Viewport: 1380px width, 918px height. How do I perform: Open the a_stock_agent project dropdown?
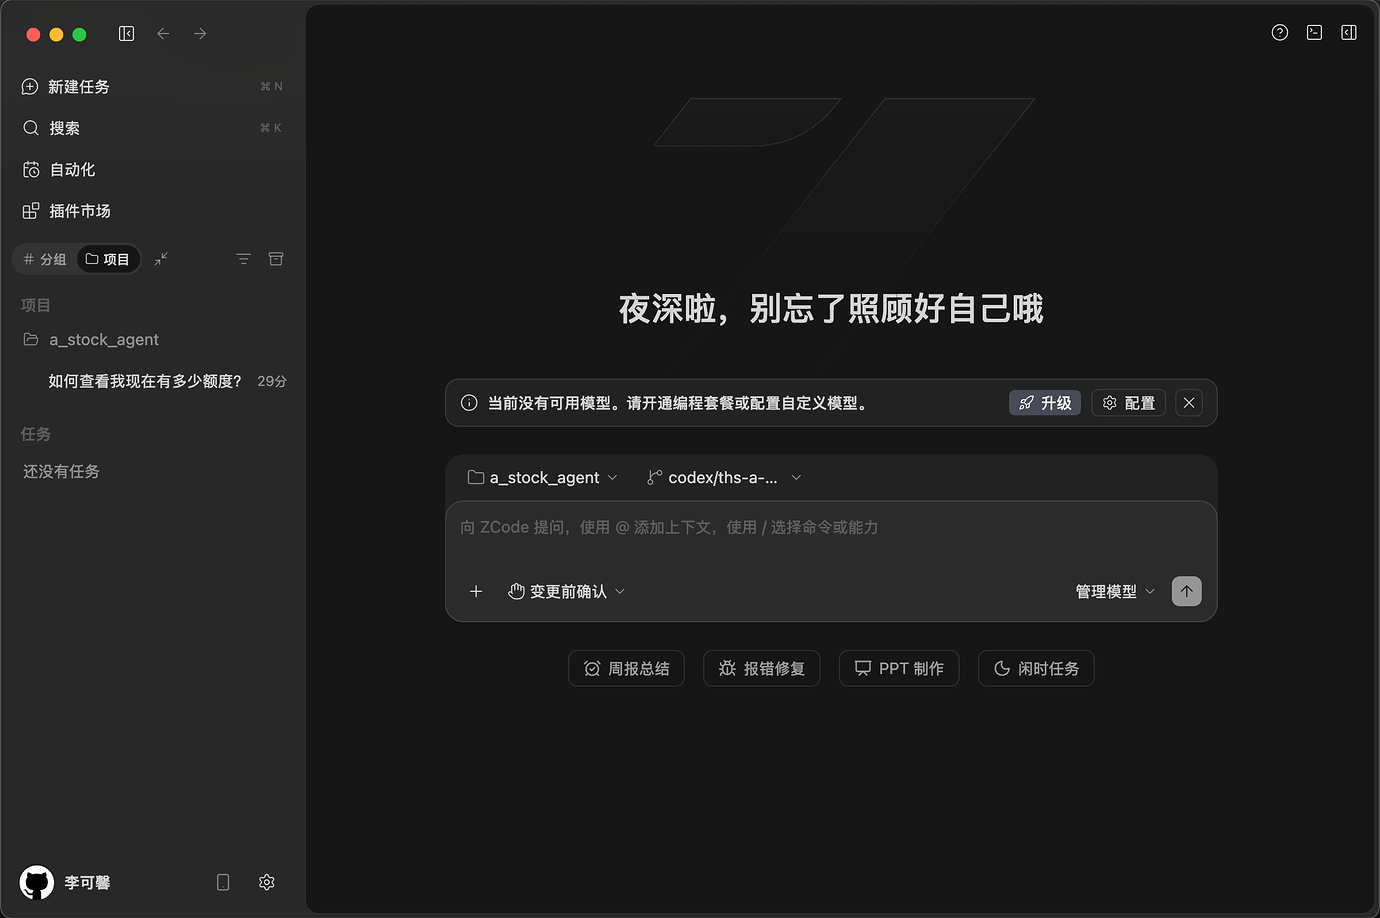pos(543,478)
